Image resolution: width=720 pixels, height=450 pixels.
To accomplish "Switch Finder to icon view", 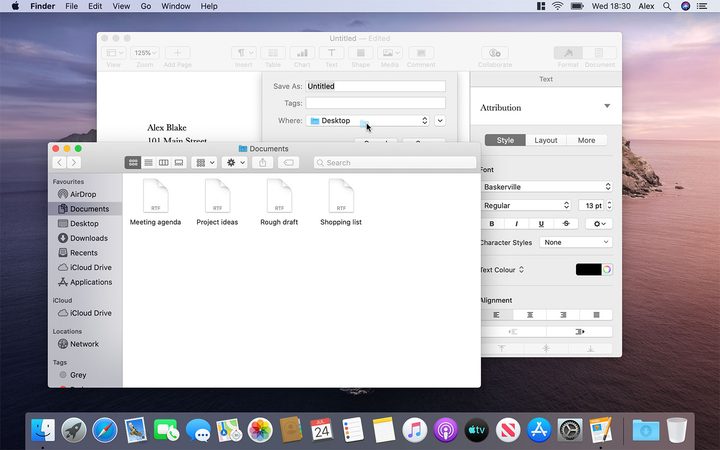I will click(x=133, y=163).
